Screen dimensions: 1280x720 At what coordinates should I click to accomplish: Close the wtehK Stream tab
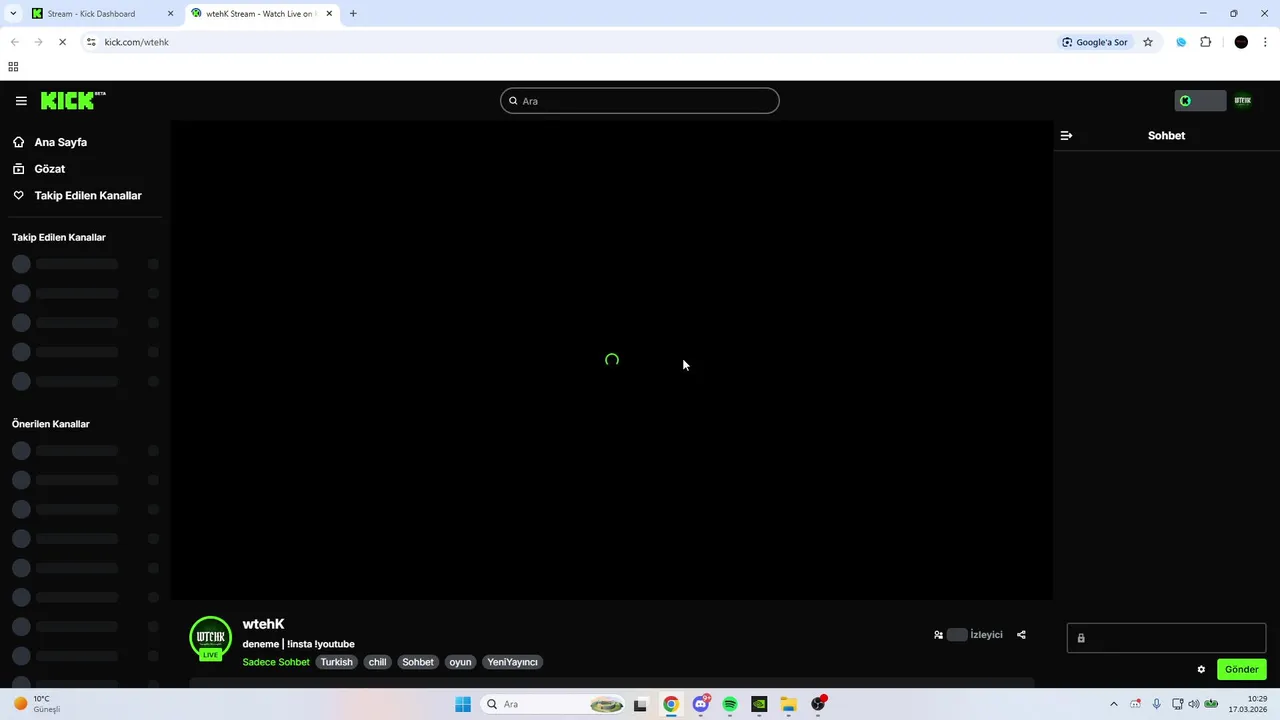click(329, 14)
